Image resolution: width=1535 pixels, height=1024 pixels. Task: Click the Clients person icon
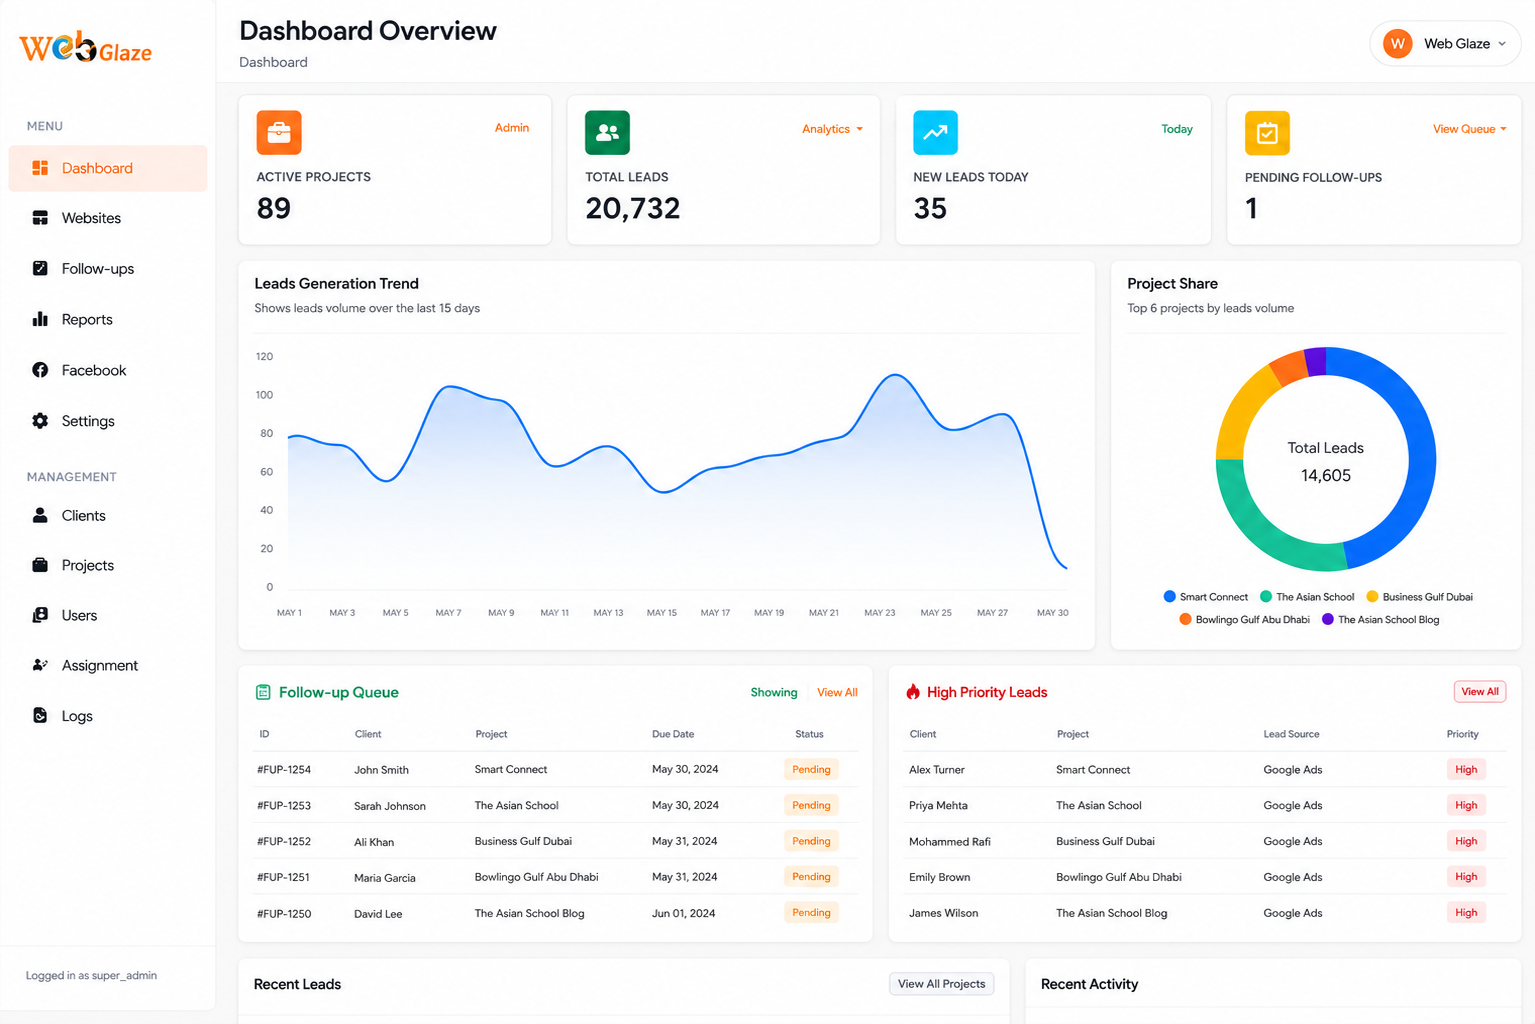pos(40,515)
